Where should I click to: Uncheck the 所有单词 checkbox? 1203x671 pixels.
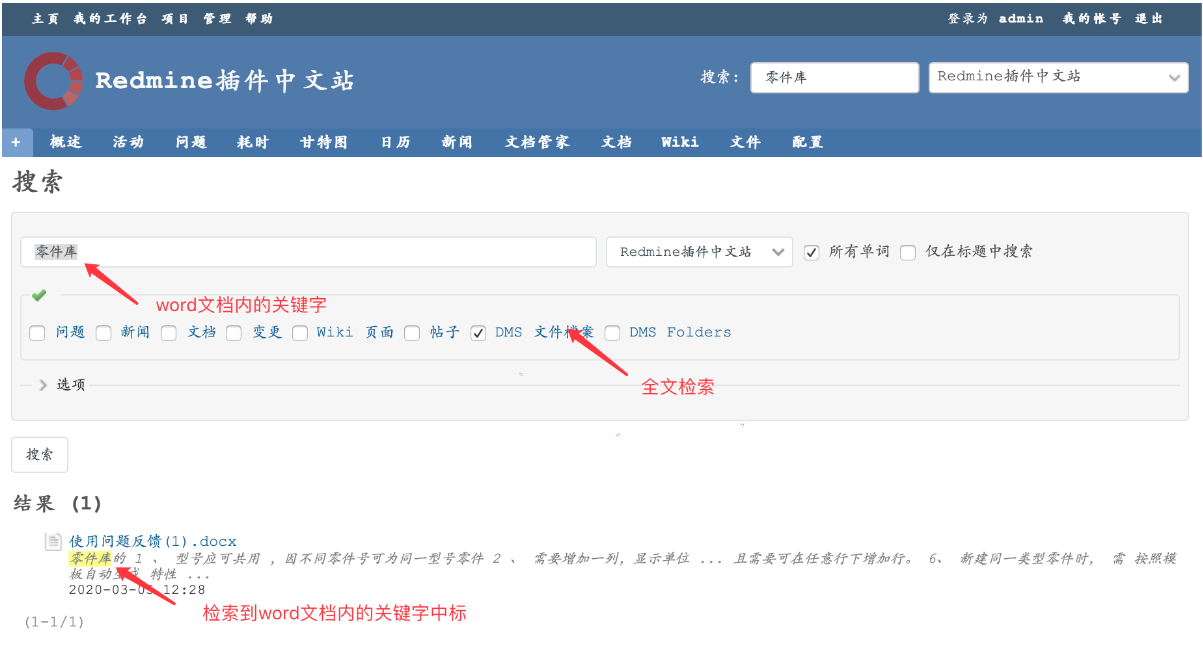click(x=812, y=252)
